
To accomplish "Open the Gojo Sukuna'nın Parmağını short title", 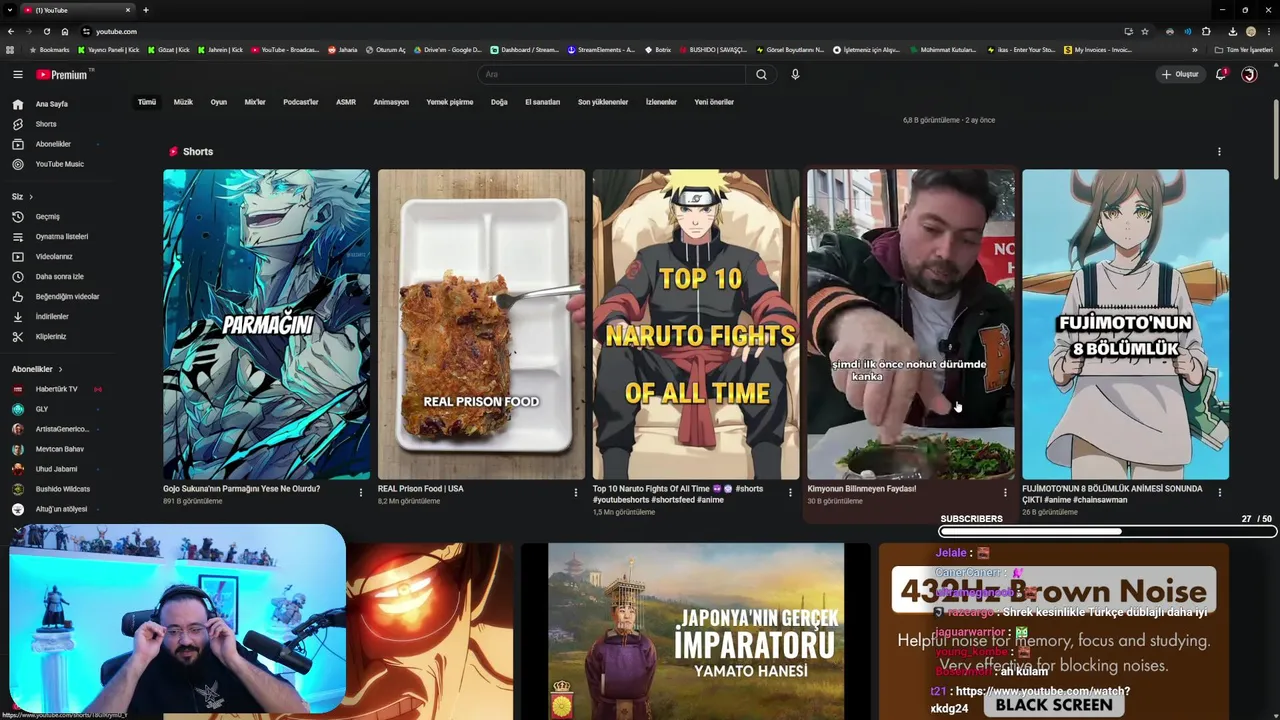I will pyautogui.click(x=242, y=489).
